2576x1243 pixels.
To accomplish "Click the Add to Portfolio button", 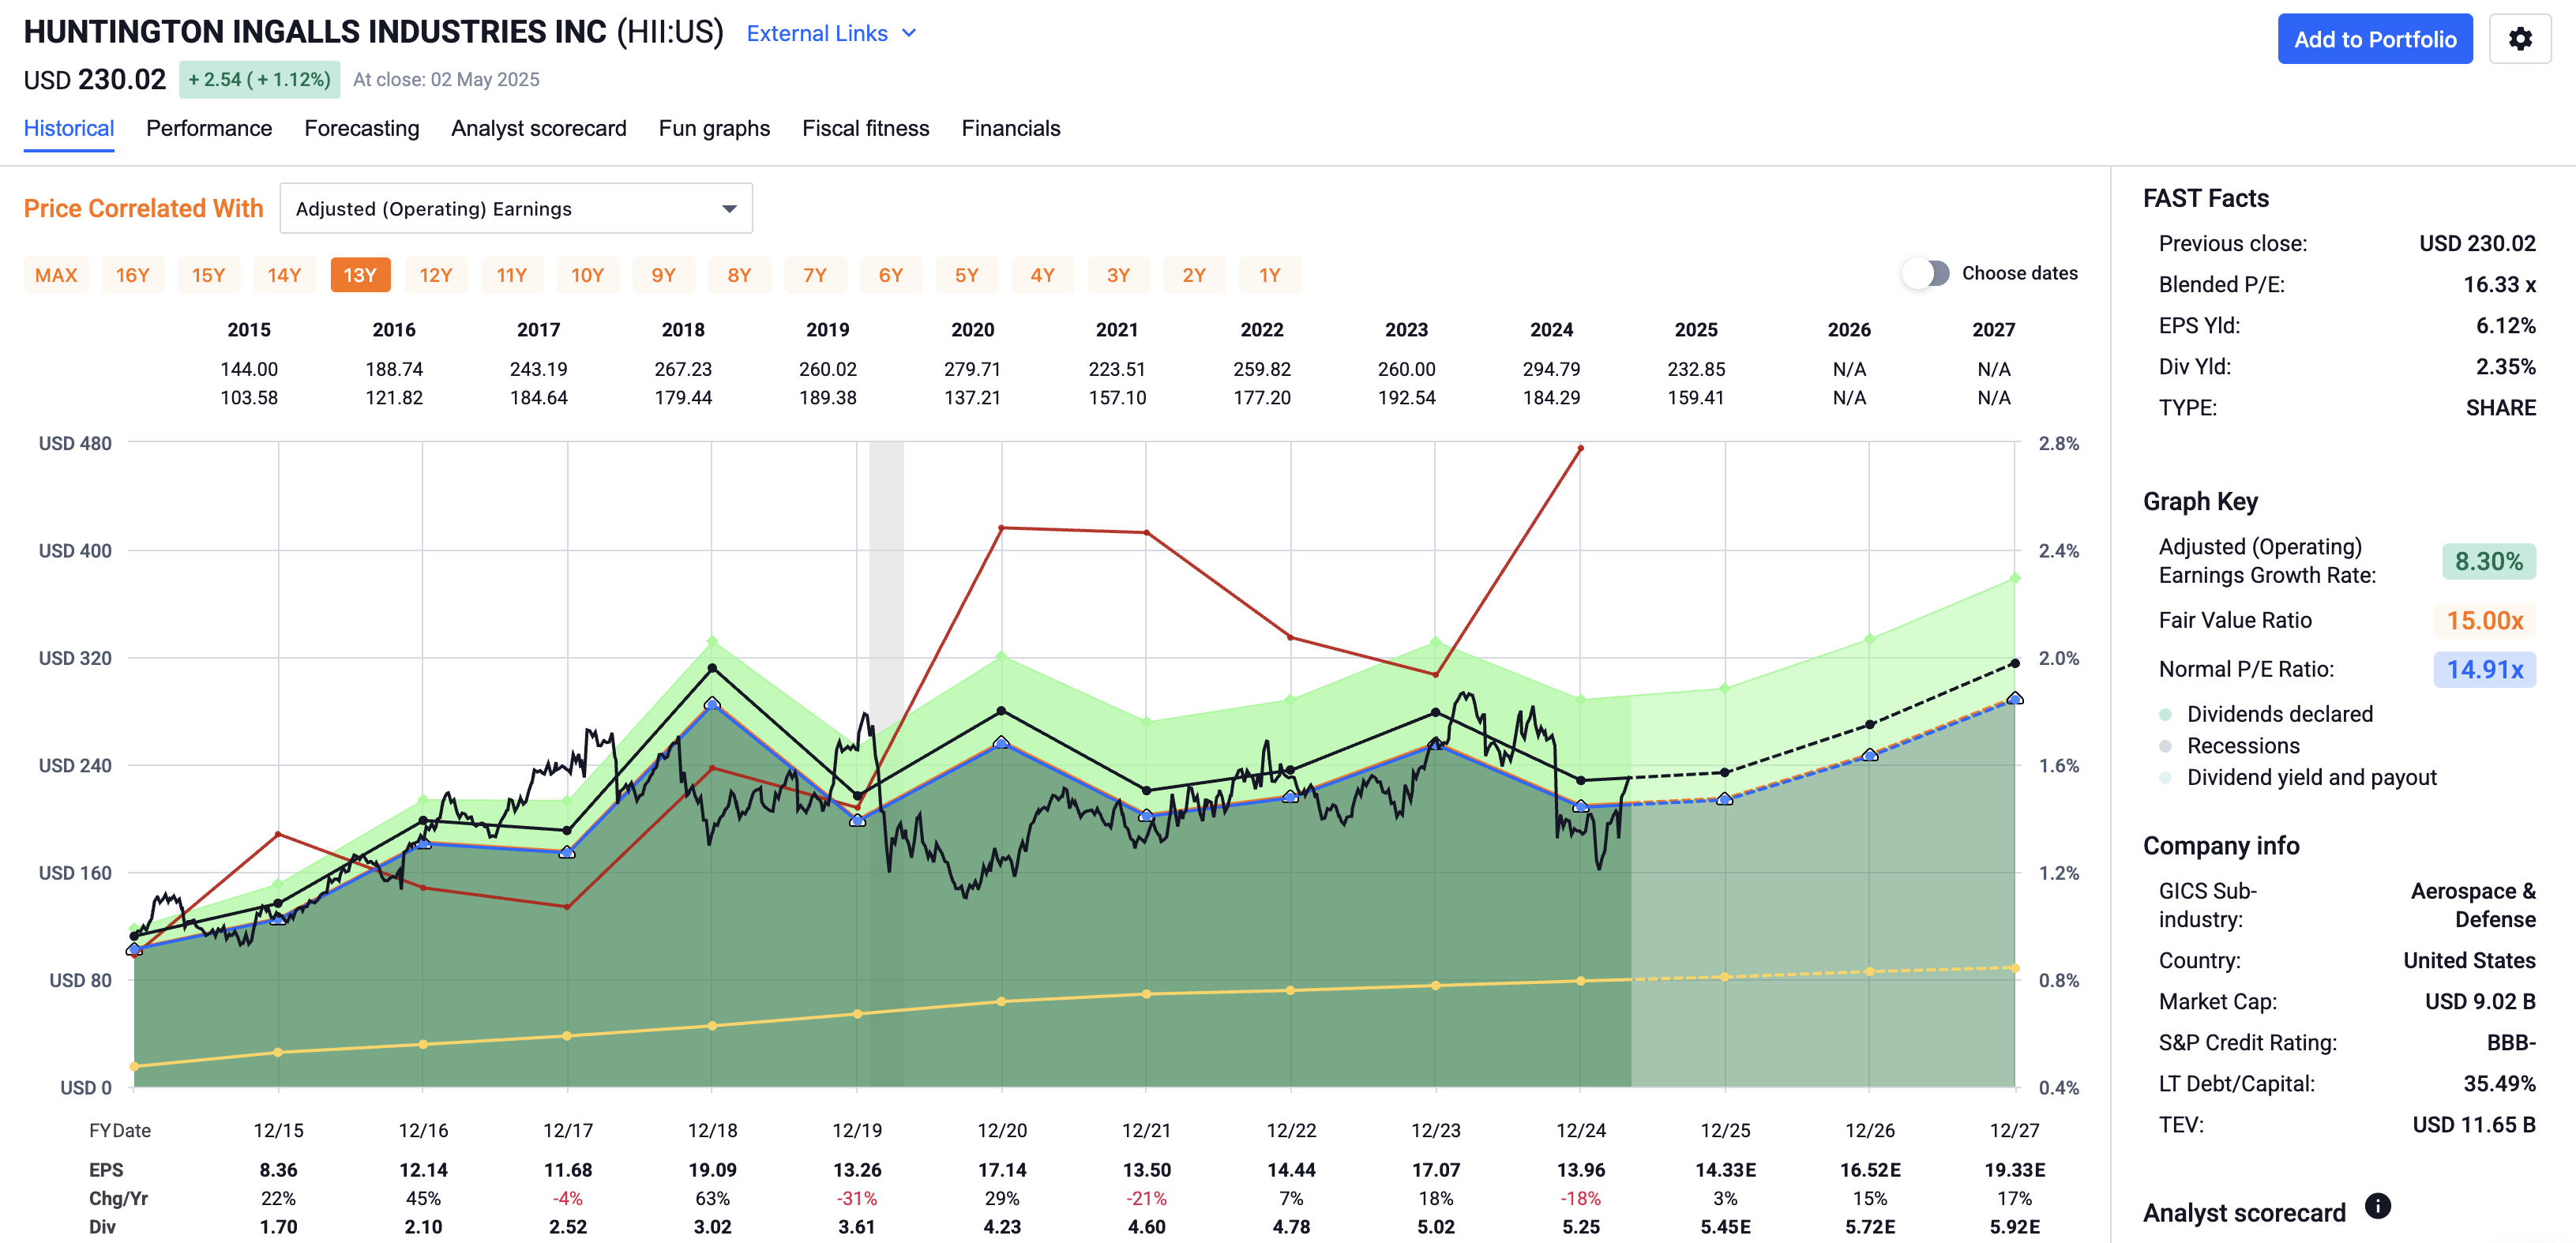I will (2375, 38).
